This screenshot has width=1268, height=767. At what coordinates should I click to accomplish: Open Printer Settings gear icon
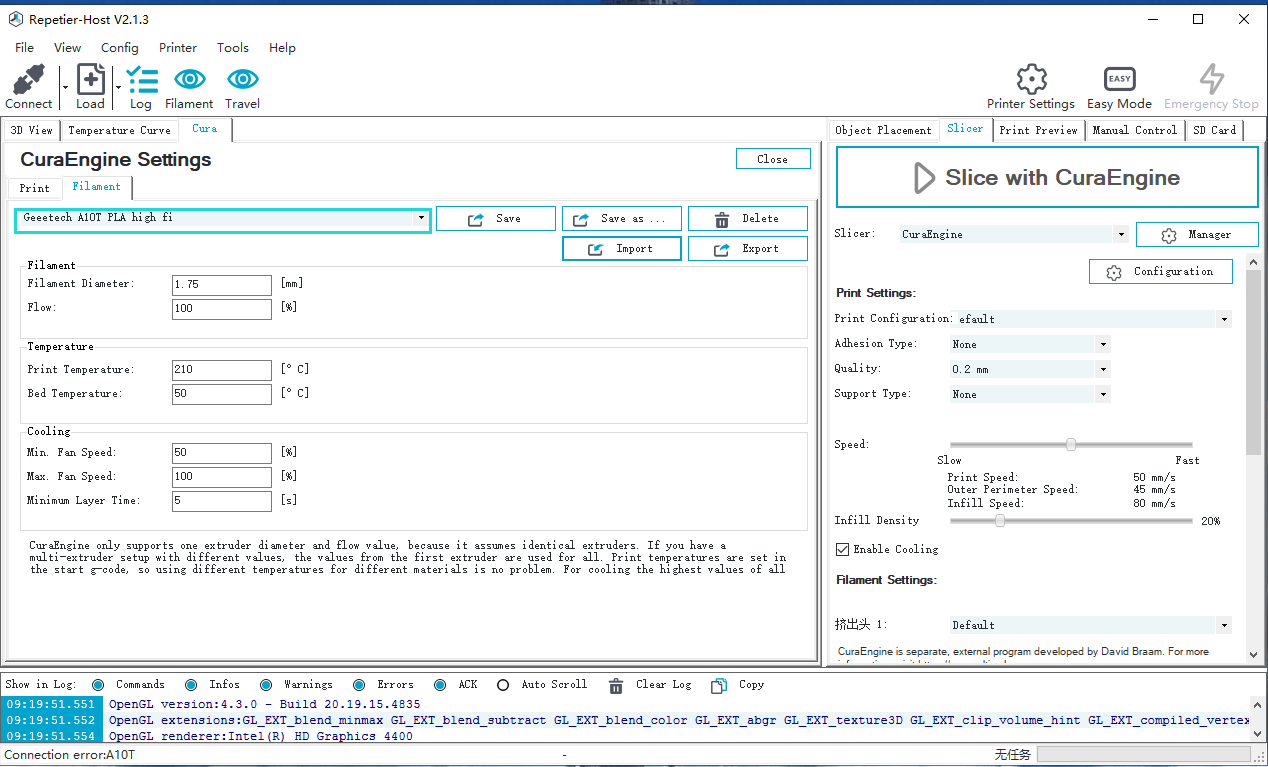(1030, 80)
